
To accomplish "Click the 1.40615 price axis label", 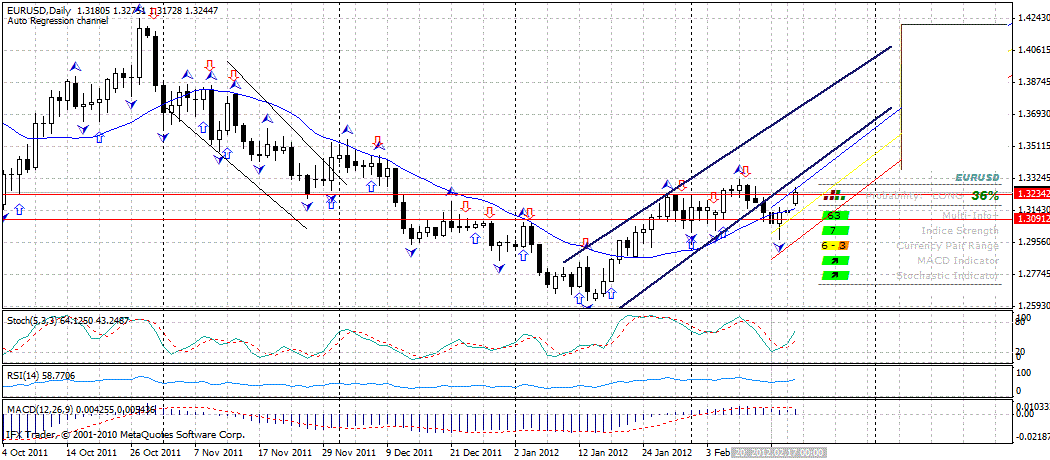I will pos(1032,50).
